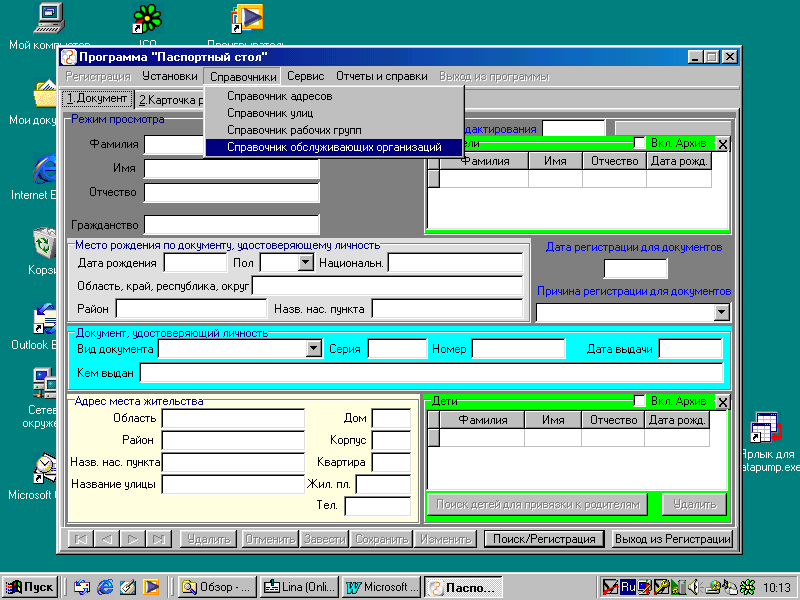Screen dimensions: 800x600
Task: Open Outlook Express desktop icon
Action: 45,319
